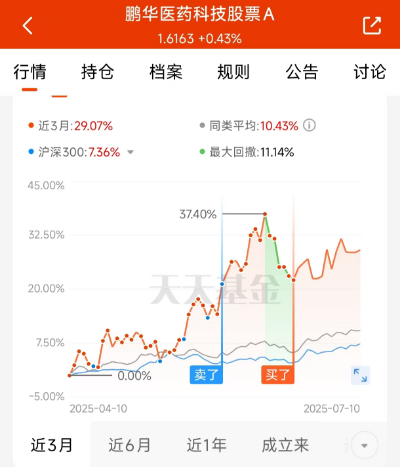Go back with the left arrow icon
This screenshot has height=472, width=402.
[28, 26]
